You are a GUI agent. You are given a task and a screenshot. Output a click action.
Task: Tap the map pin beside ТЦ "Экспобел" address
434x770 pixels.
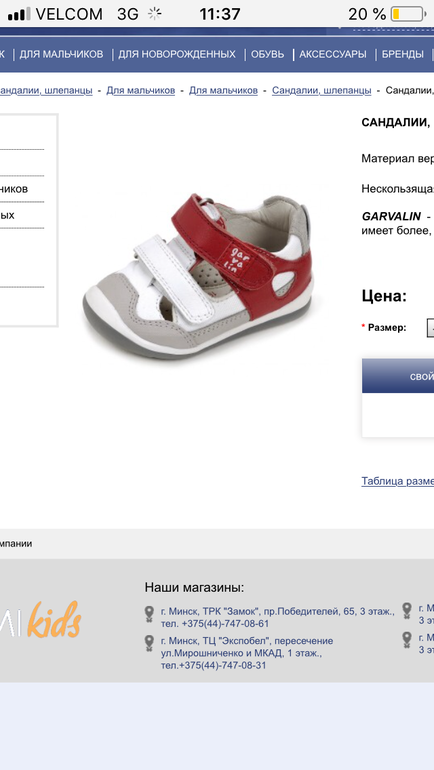click(149, 643)
